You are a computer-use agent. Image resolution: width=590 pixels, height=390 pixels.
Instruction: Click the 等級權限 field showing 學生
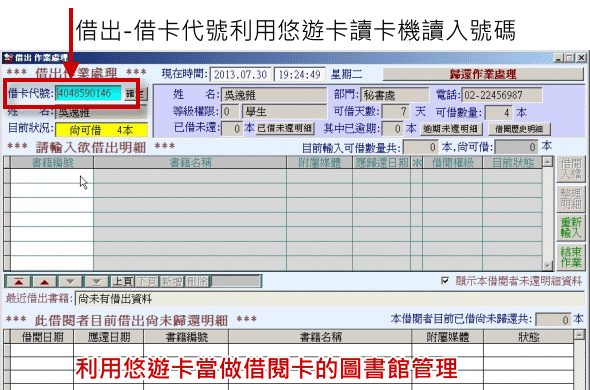click(284, 111)
